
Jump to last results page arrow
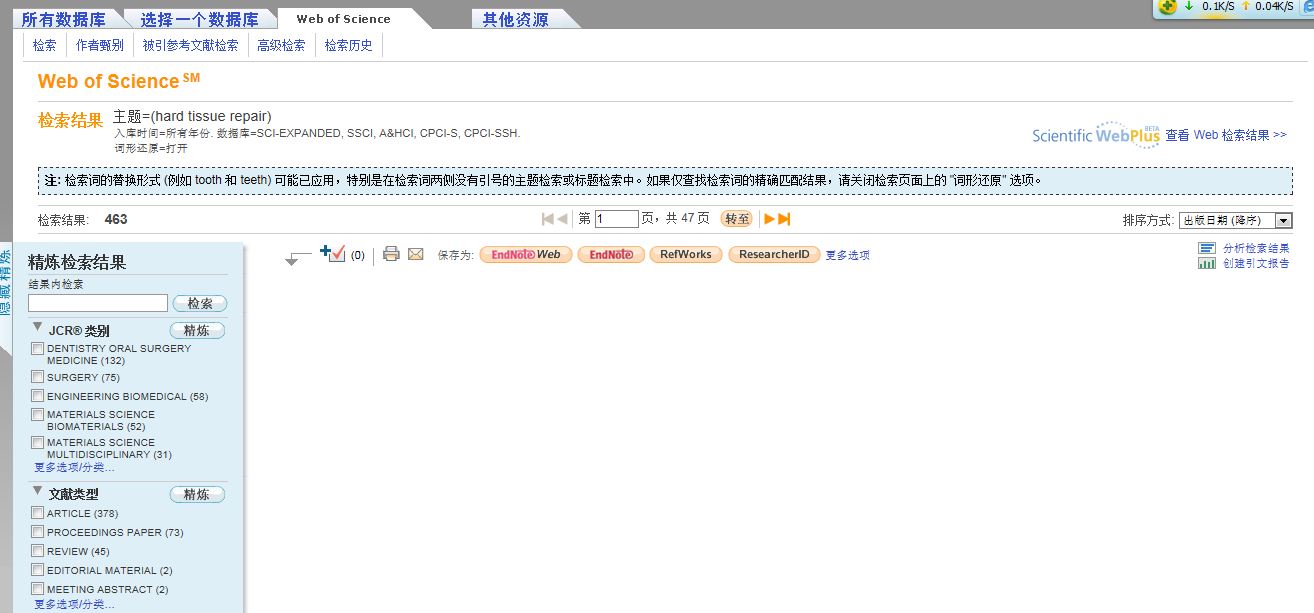click(x=784, y=219)
